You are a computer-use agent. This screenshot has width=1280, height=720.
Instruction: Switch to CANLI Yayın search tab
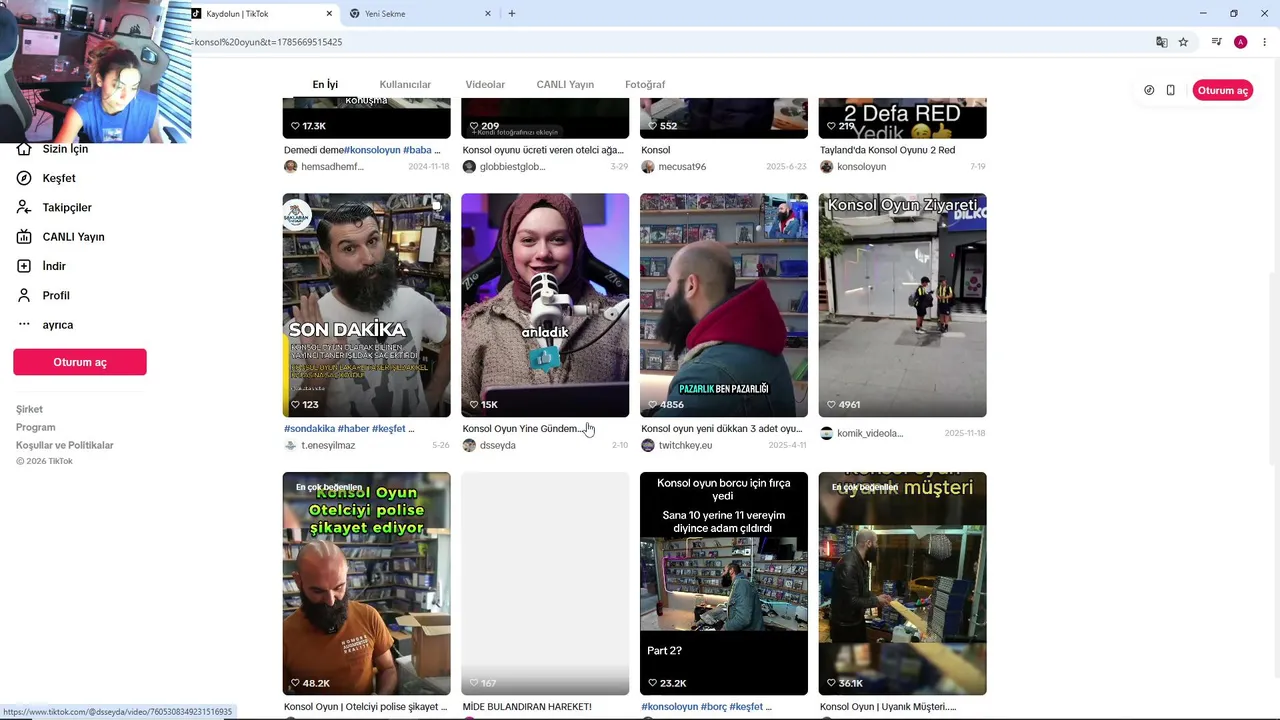click(565, 85)
